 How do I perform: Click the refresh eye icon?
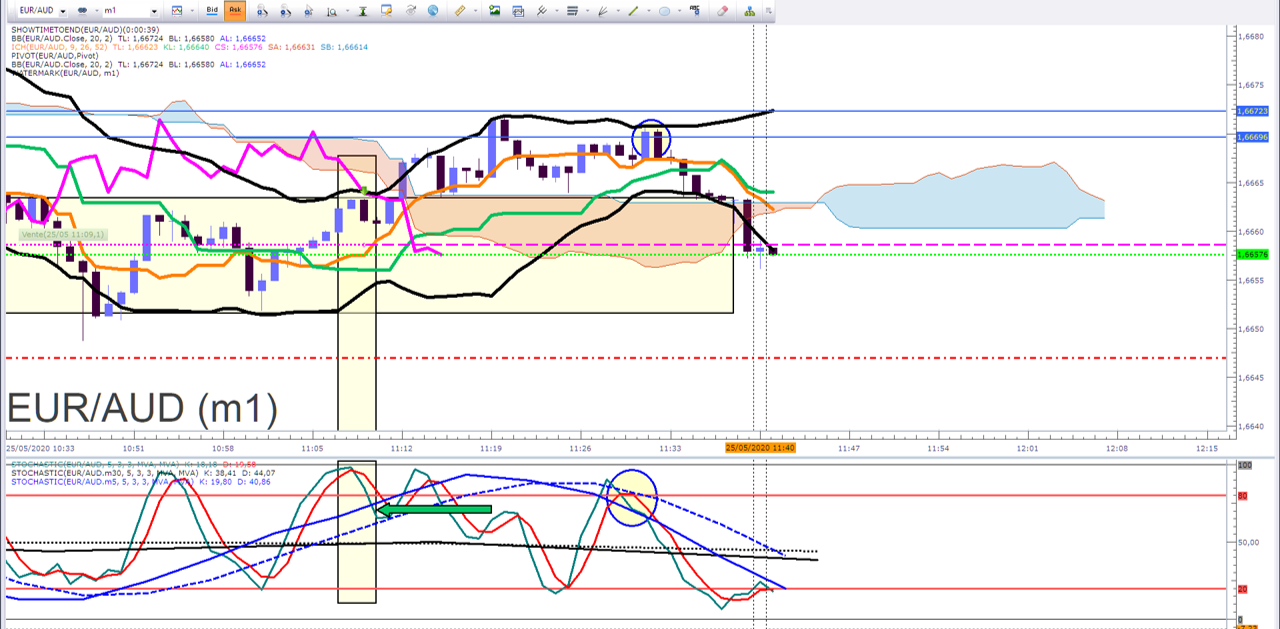click(410, 10)
